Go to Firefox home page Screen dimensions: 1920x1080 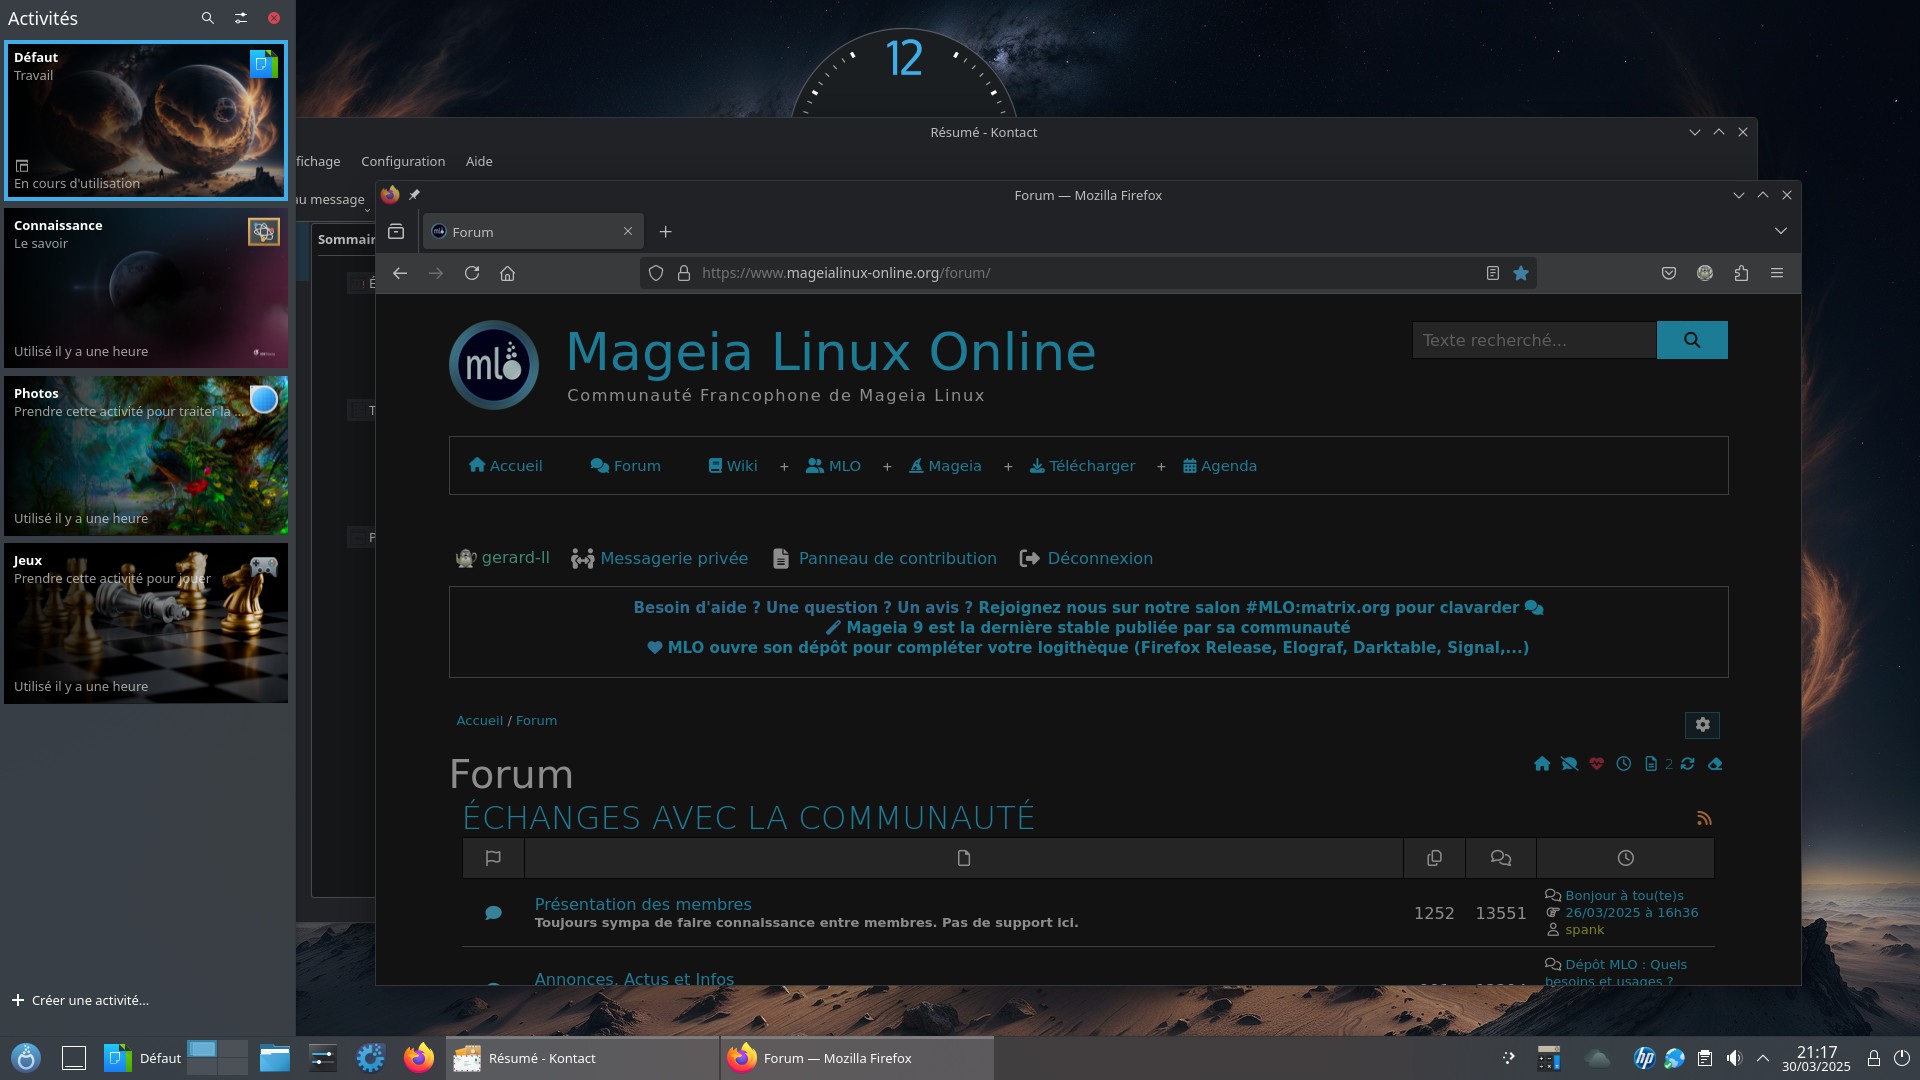507,273
